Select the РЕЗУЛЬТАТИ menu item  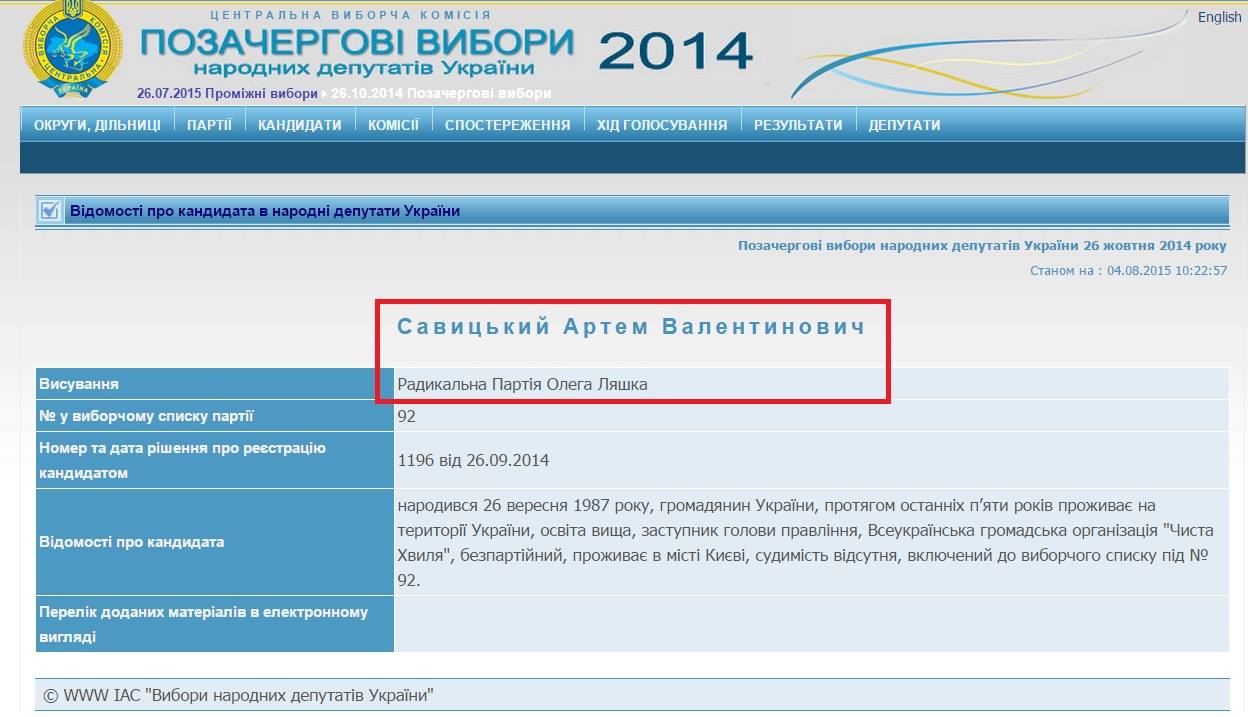click(x=798, y=125)
